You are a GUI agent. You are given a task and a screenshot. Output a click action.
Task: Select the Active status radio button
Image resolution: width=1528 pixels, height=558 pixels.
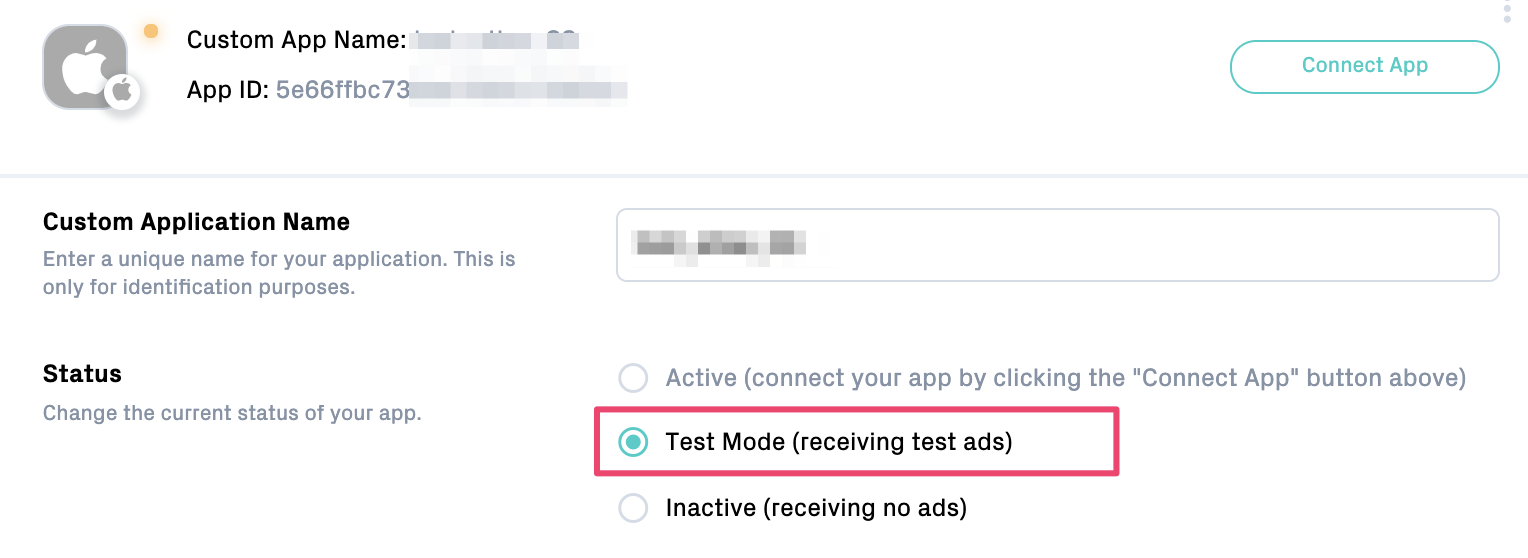[x=633, y=378]
